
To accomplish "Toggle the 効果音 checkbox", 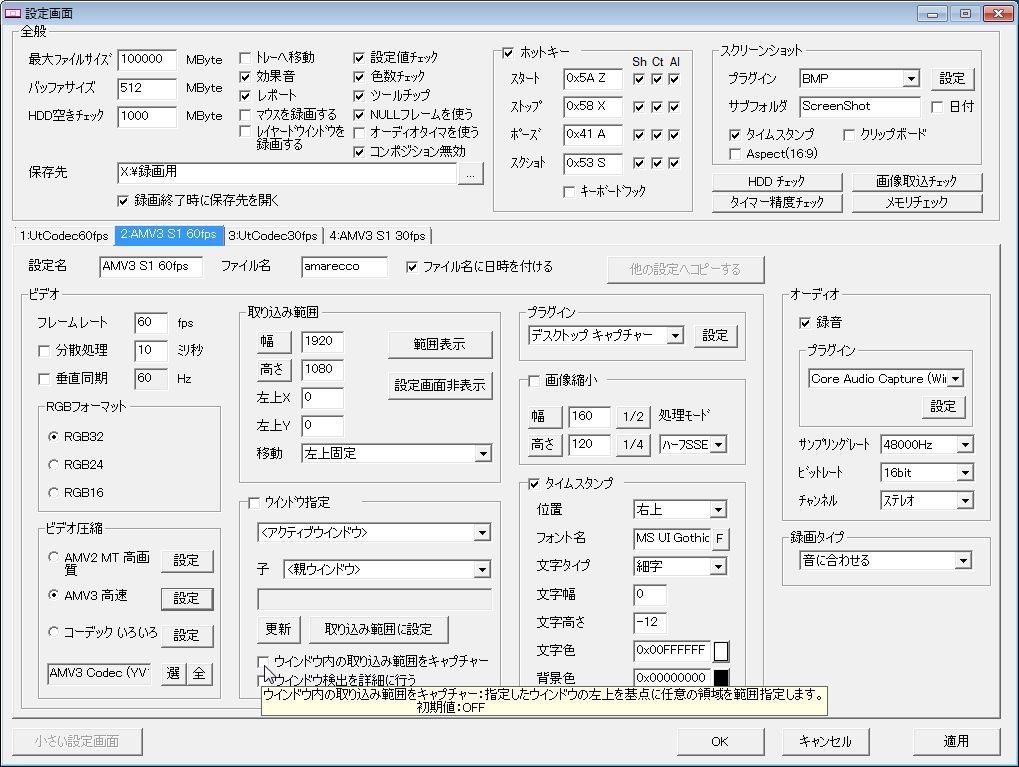I will pyautogui.click(x=246, y=77).
